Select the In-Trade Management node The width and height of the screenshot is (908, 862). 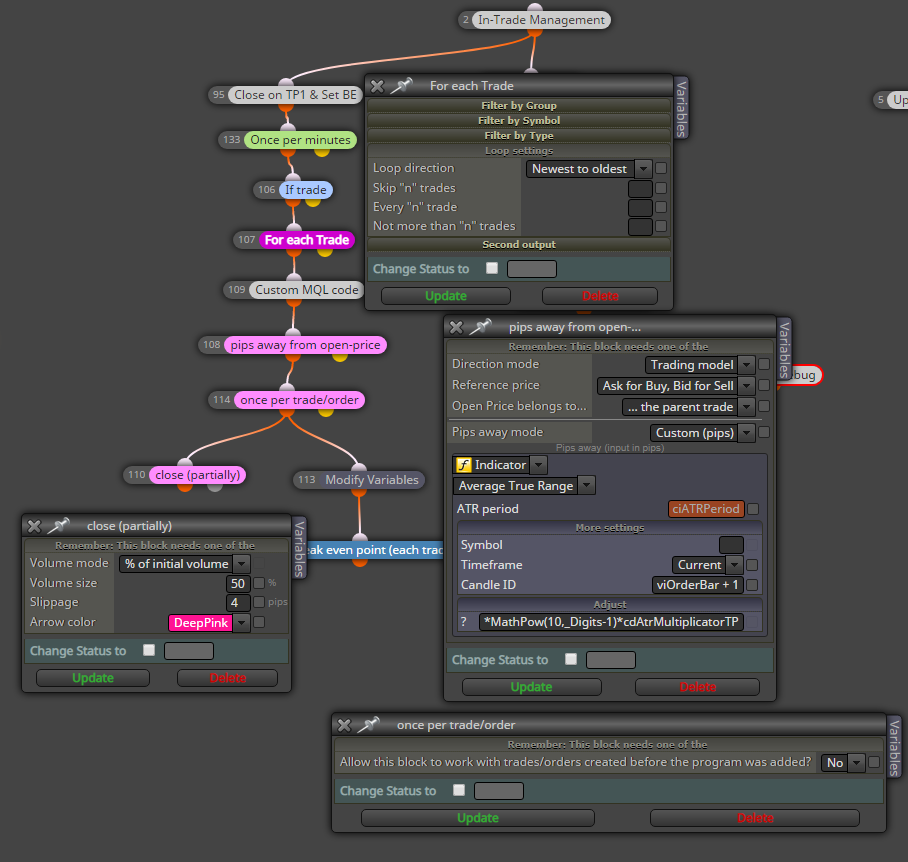pyautogui.click(x=541, y=20)
